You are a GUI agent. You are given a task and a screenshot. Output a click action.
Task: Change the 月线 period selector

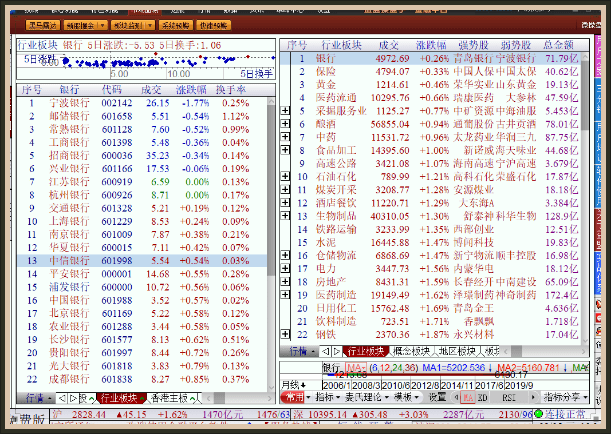pos(294,385)
